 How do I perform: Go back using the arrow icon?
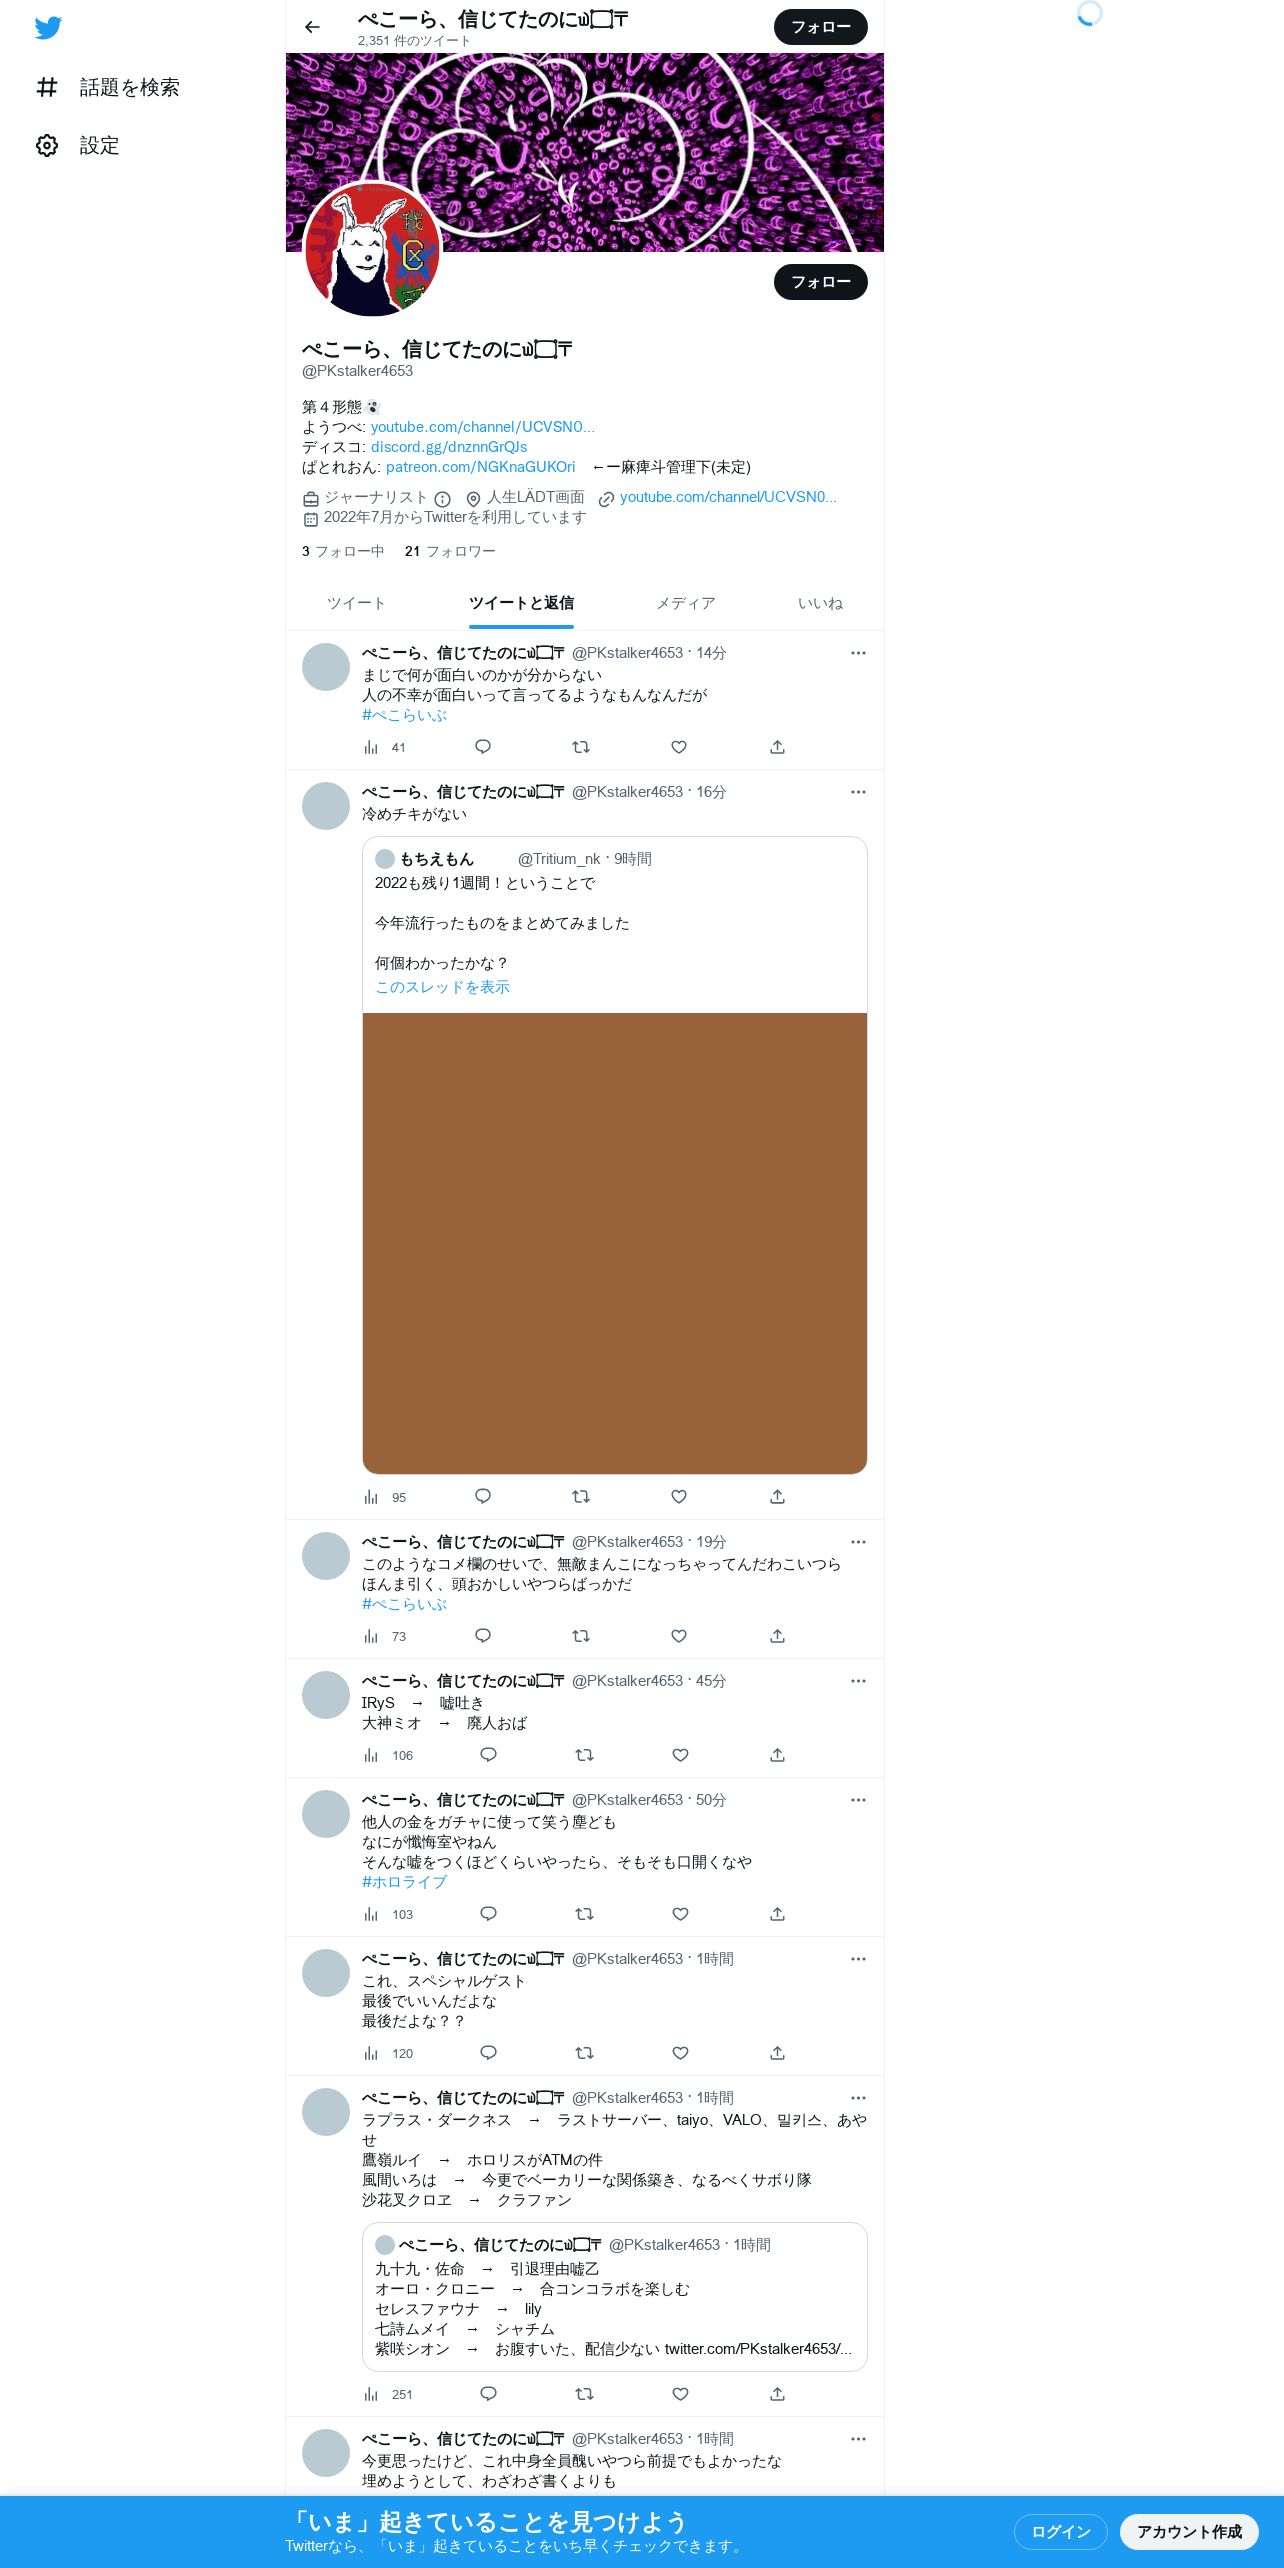[312, 27]
